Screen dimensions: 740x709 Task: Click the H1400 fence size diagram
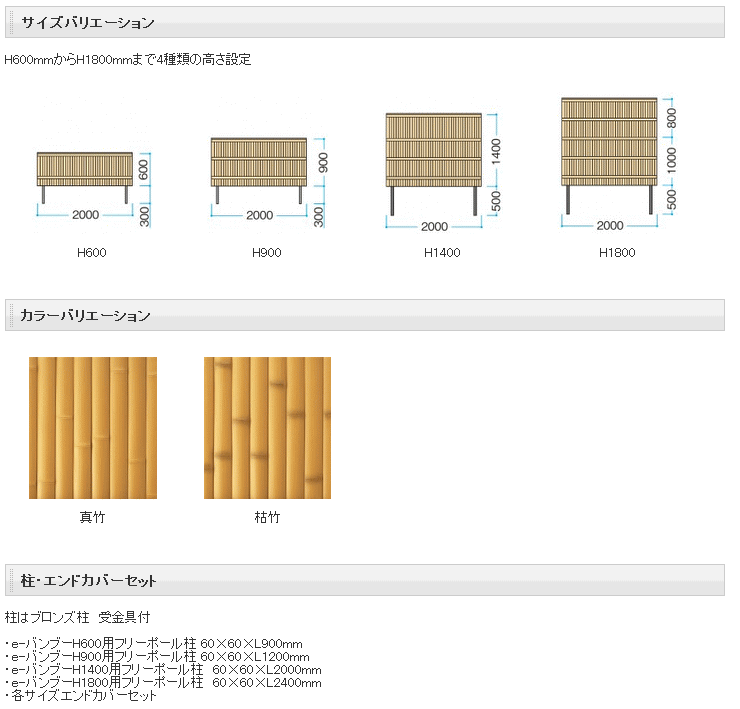[443, 170]
